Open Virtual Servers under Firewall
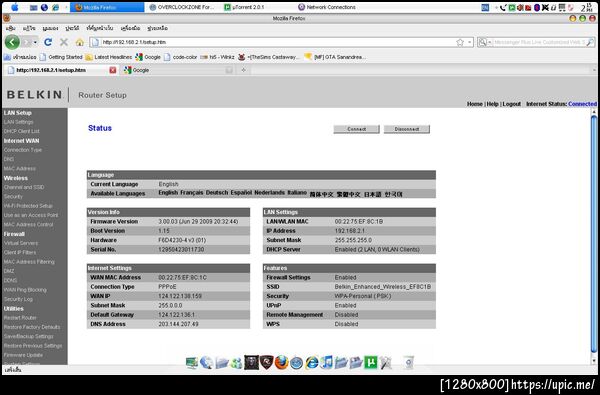Screen dimensions: 600x395 click(21, 243)
